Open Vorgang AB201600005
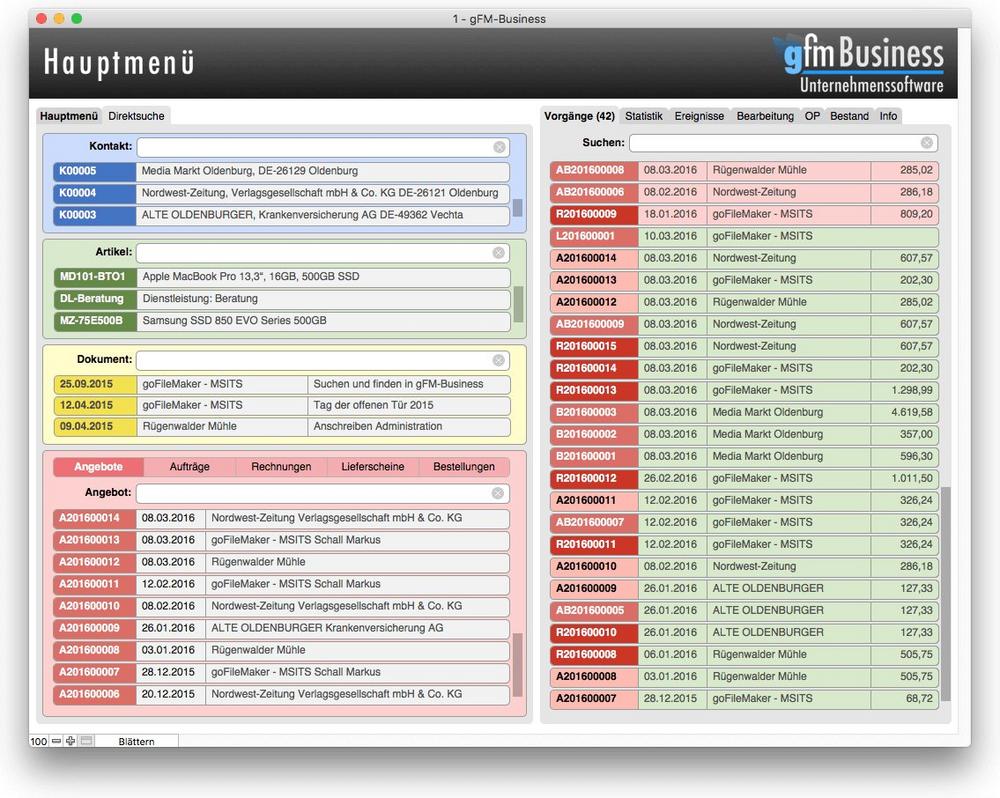The image size is (1000, 798). click(594, 610)
